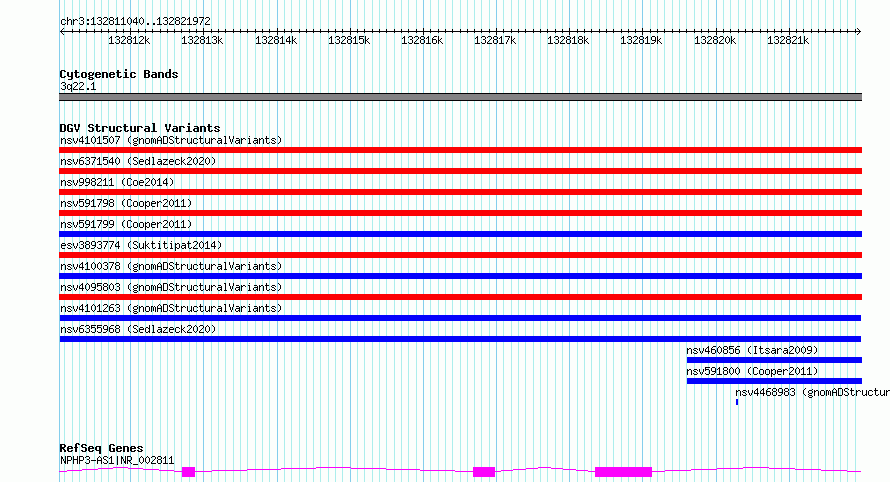
Task: Open nsv4100378 gnomAD variant label
Action: pyautogui.click(x=171, y=266)
